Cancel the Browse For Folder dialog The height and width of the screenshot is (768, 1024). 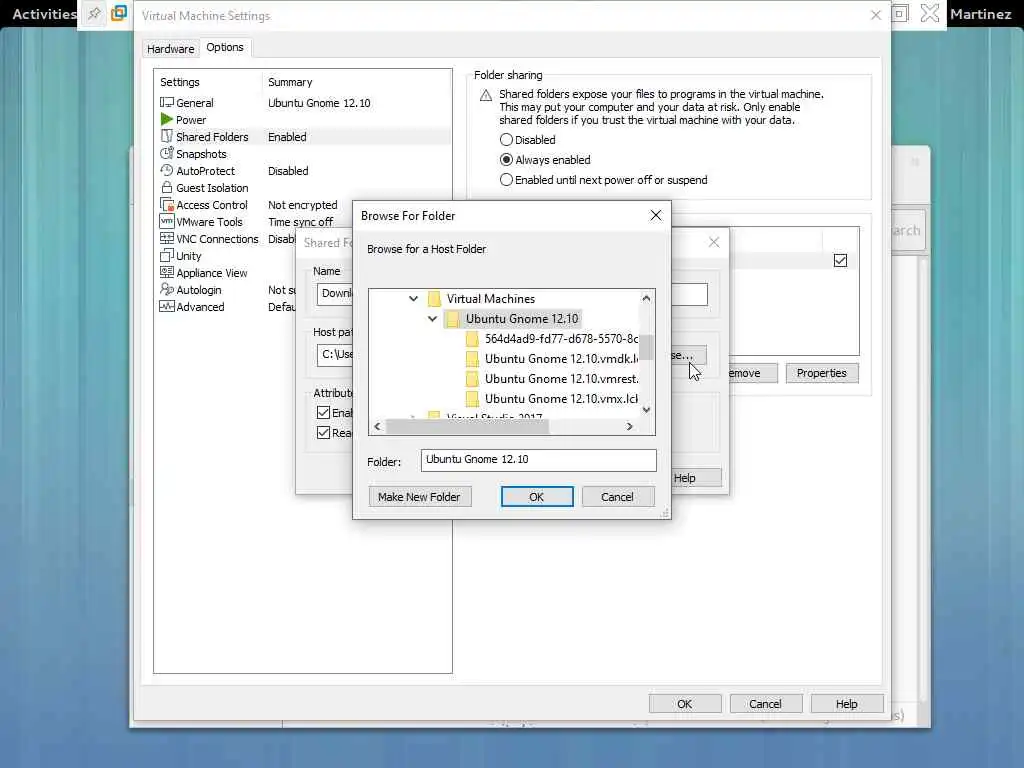(617, 497)
